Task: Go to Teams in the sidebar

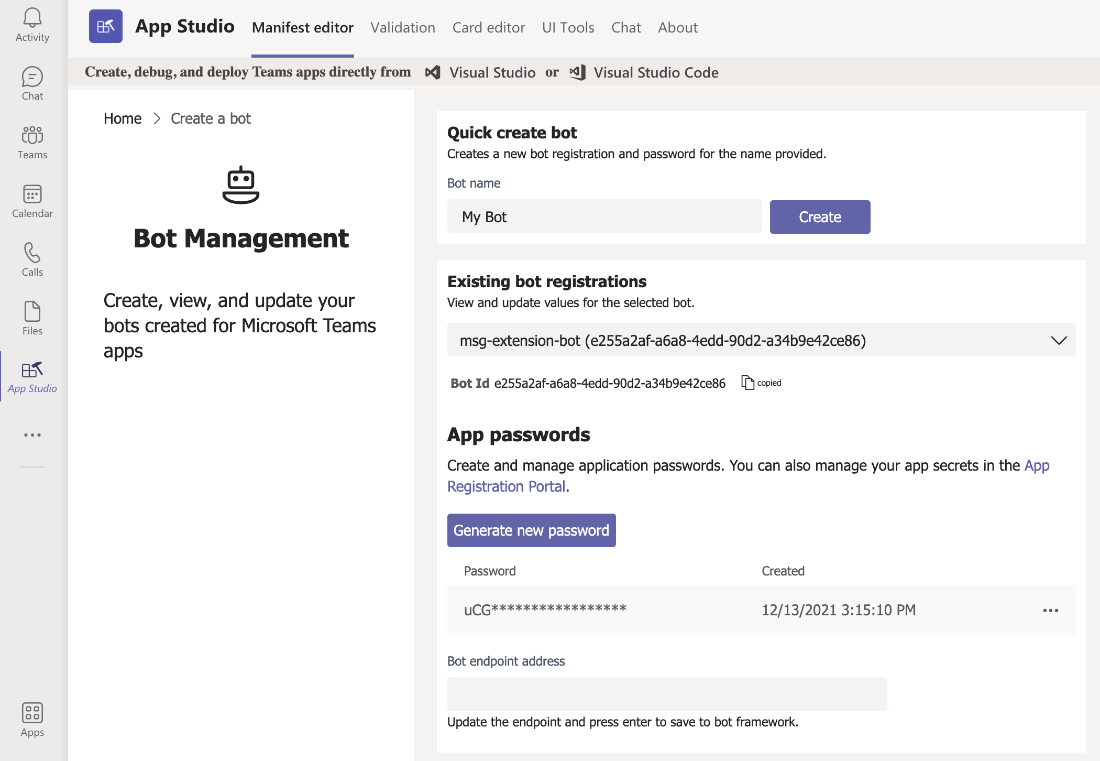Action: [x=32, y=142]
